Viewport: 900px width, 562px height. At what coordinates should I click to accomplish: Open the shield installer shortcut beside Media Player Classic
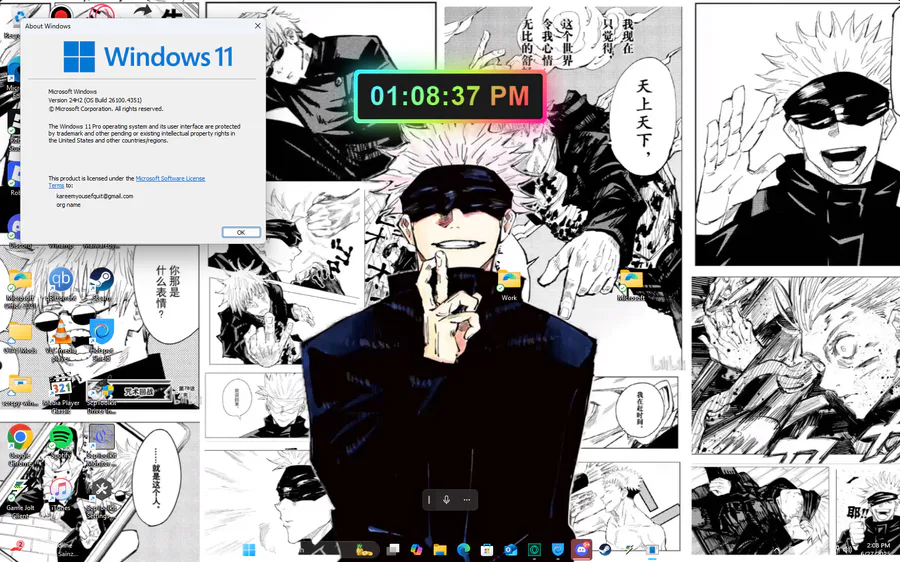(x=102, y=395)
